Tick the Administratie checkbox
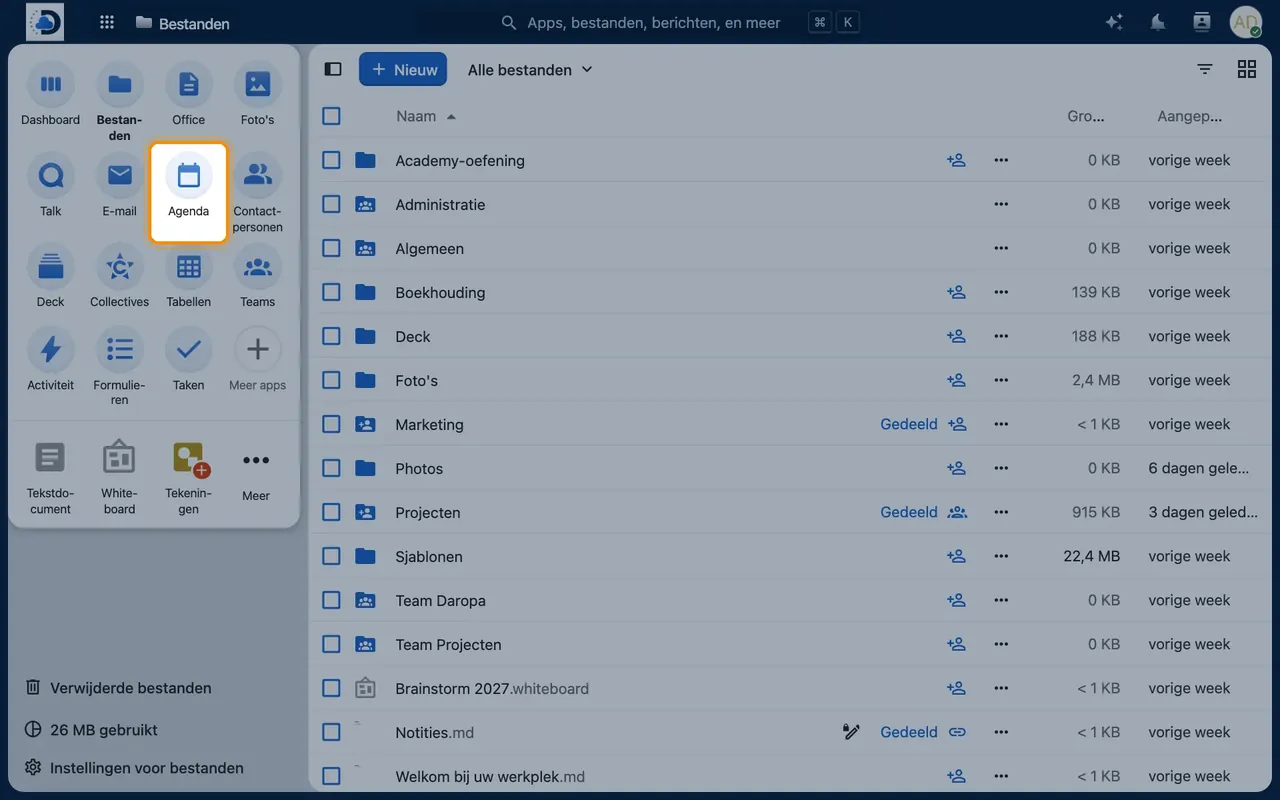This screenshot has height=800, width=1280. coord(332,204)
